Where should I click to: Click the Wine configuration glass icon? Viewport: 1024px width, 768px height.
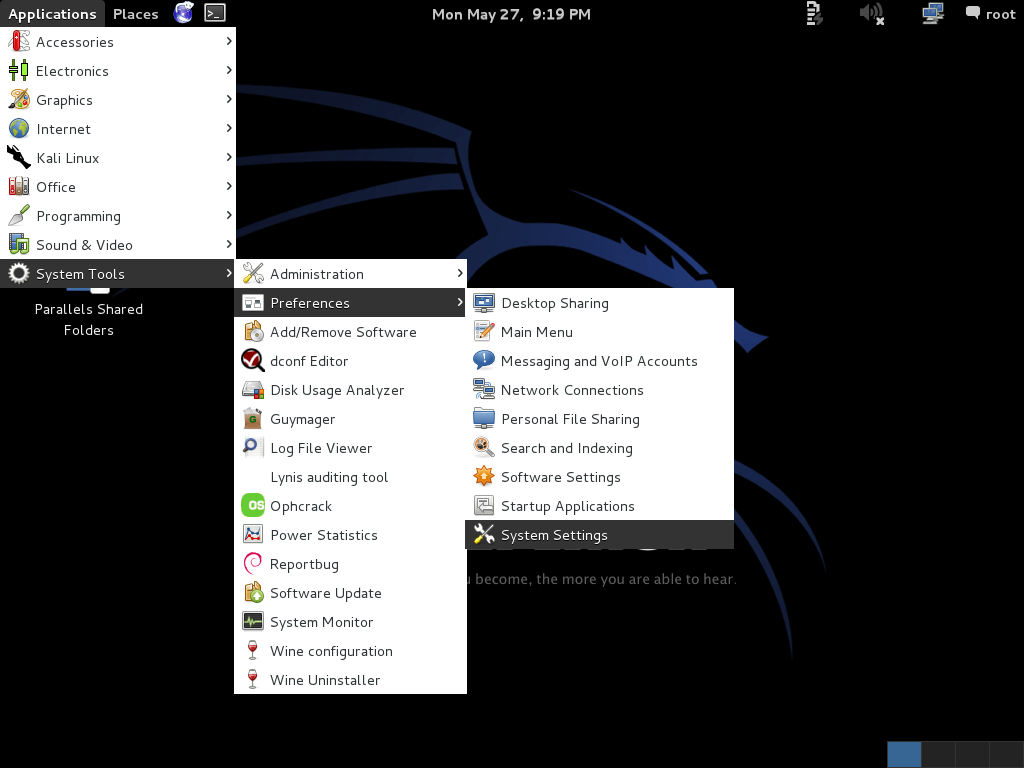click(x=253, y=650)
